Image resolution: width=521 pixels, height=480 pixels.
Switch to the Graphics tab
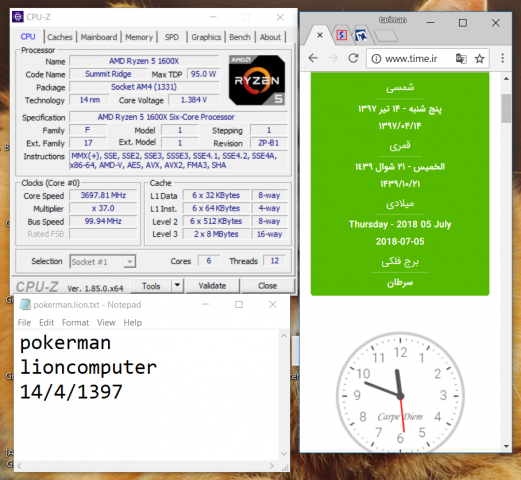206,37
